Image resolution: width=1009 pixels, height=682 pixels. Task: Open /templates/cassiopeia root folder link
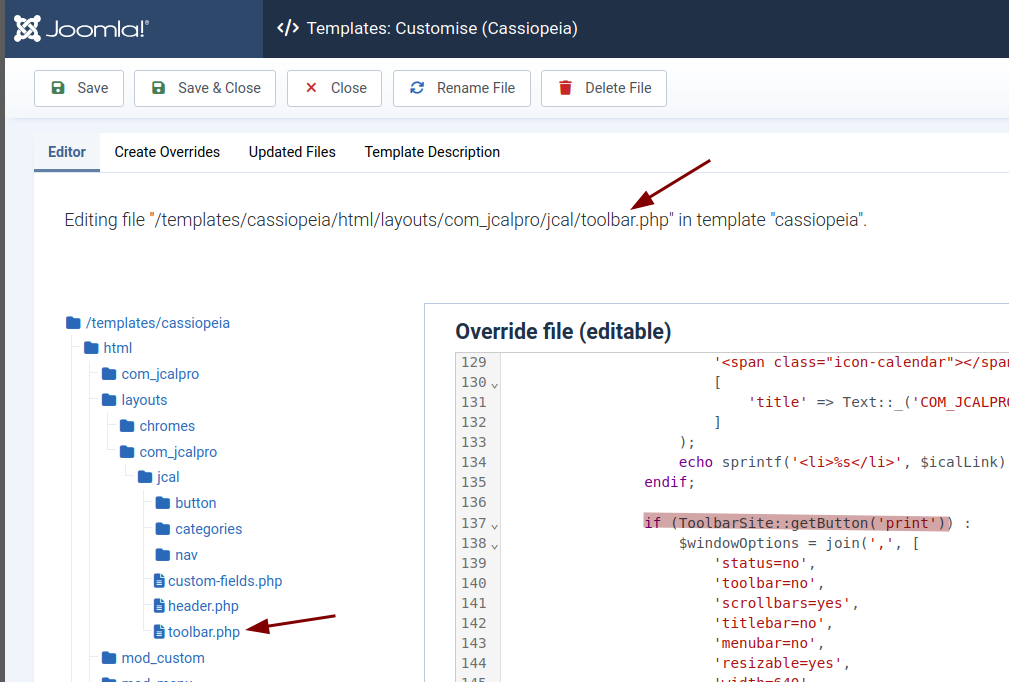pyautogui.click(x=158, y=323)
